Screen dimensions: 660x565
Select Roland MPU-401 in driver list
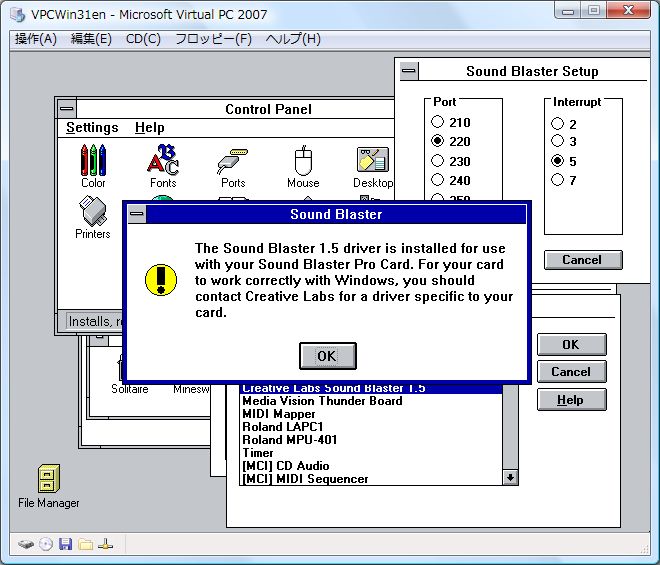click(371, 440)
